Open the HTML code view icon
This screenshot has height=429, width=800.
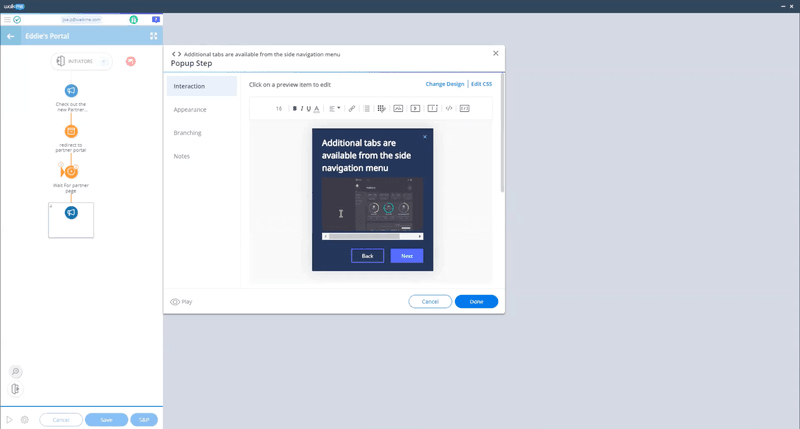449,108
